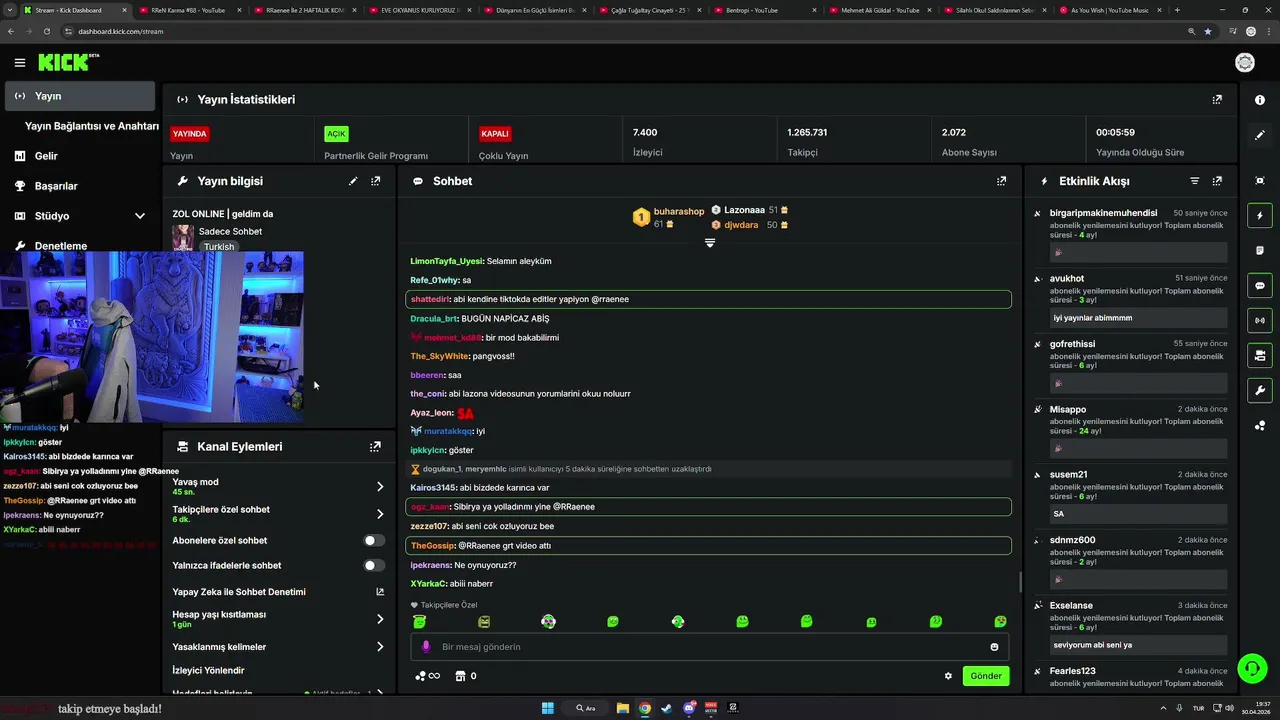
Task: Pop out the Etkinlik Akışı panel
Action: click(x=1217, y=181)
